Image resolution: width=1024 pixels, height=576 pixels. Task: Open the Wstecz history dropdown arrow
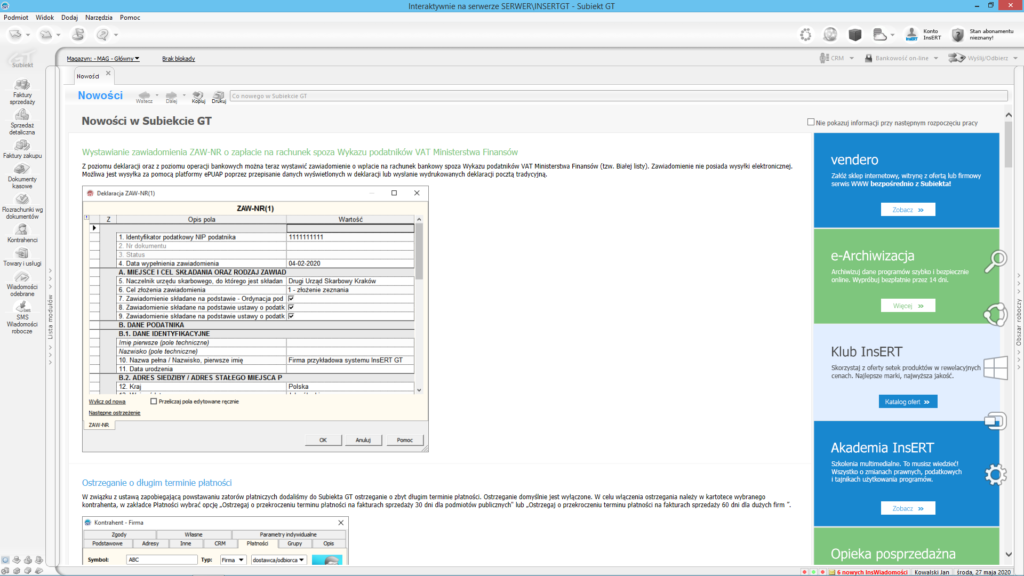pyautogui.click(x=157, y=95)
